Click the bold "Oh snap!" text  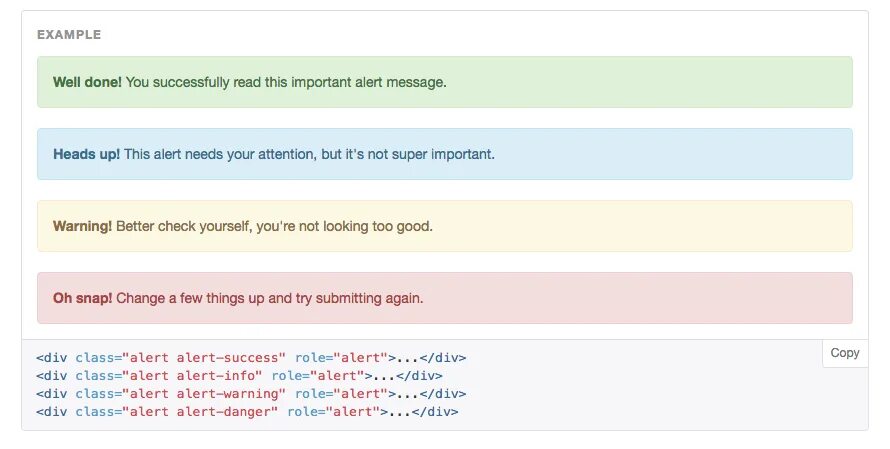point(82,298)
